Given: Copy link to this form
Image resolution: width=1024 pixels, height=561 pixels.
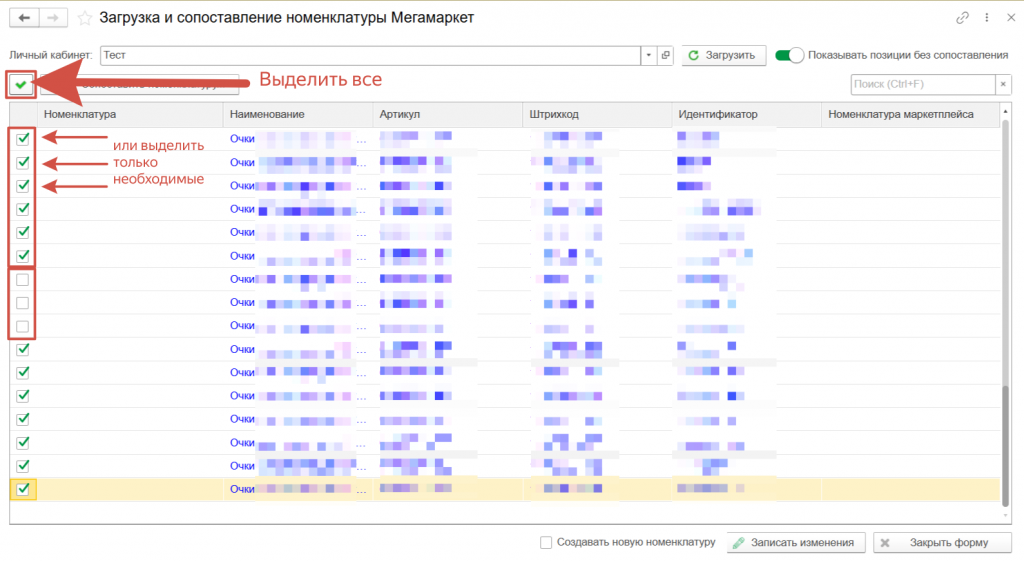Looking at the screenshot, I should point(962,18).
